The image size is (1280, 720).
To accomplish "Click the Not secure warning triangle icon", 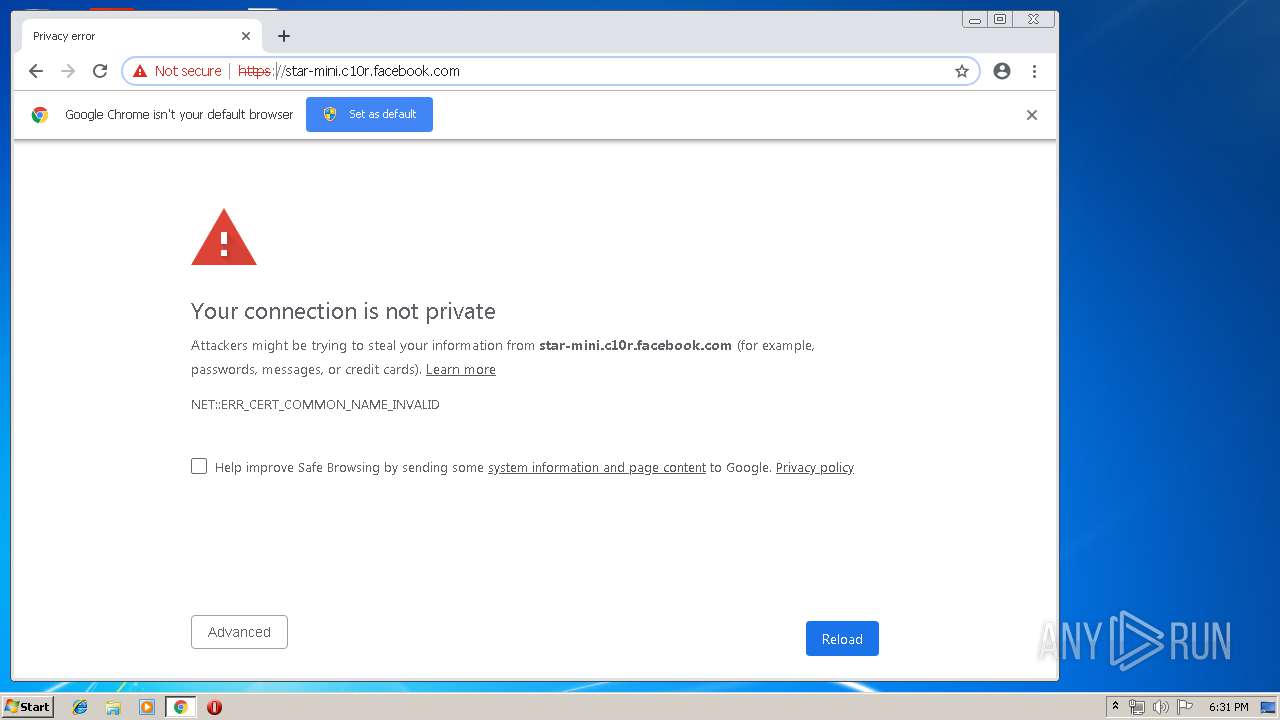I will 140,71.
